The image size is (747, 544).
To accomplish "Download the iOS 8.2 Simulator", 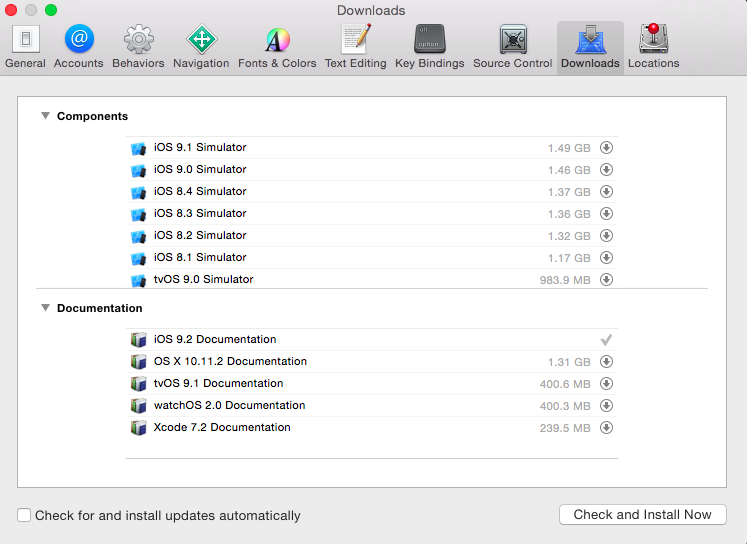I will click(x=606, y=235).
